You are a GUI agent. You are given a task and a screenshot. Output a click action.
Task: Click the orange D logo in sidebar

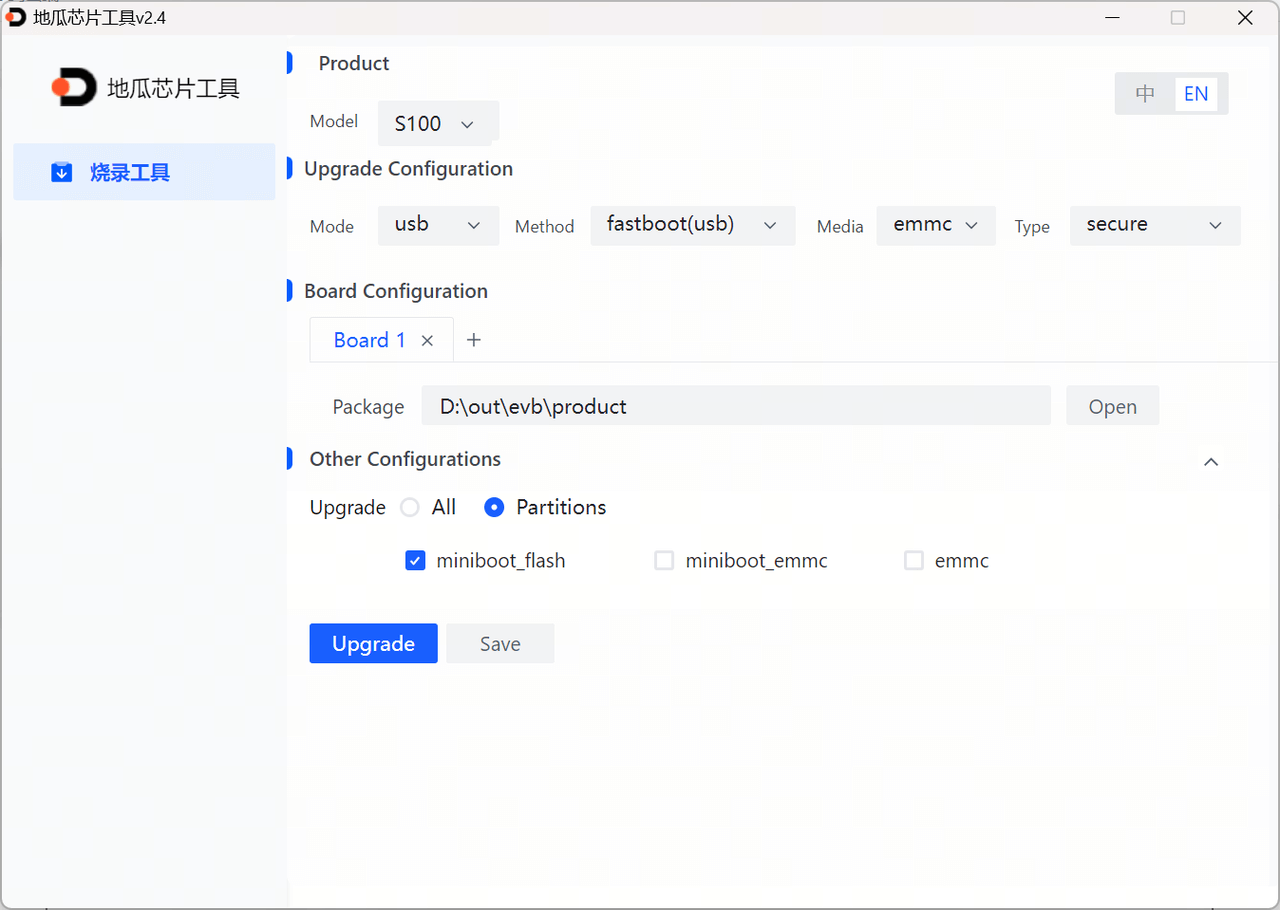coord(74,88)
